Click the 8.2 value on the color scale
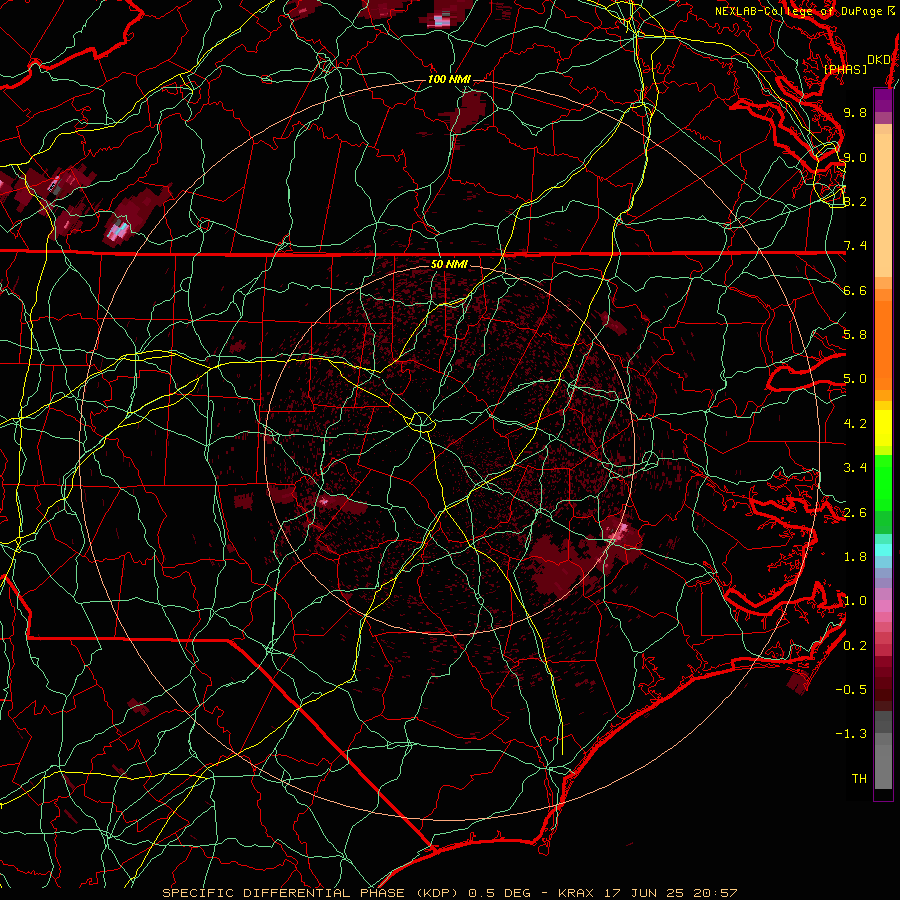Screen dimensions: 900x900 point(855,201)
